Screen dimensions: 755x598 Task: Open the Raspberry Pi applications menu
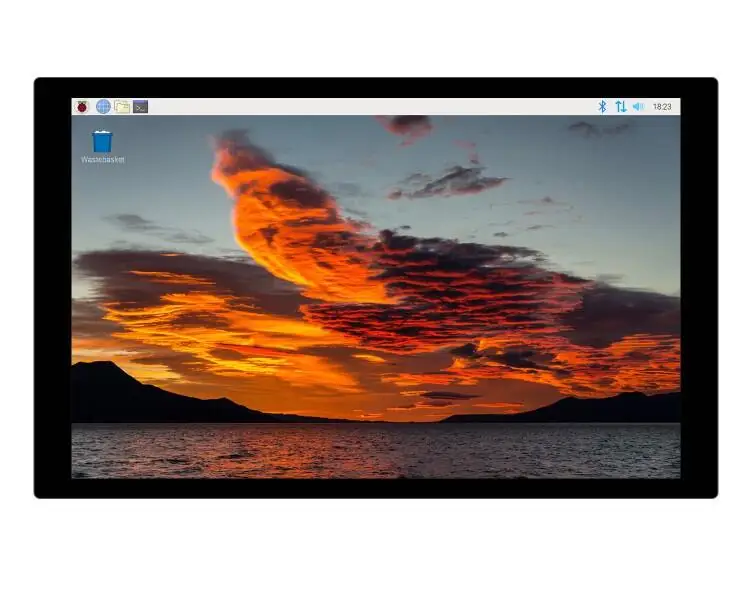82,106
